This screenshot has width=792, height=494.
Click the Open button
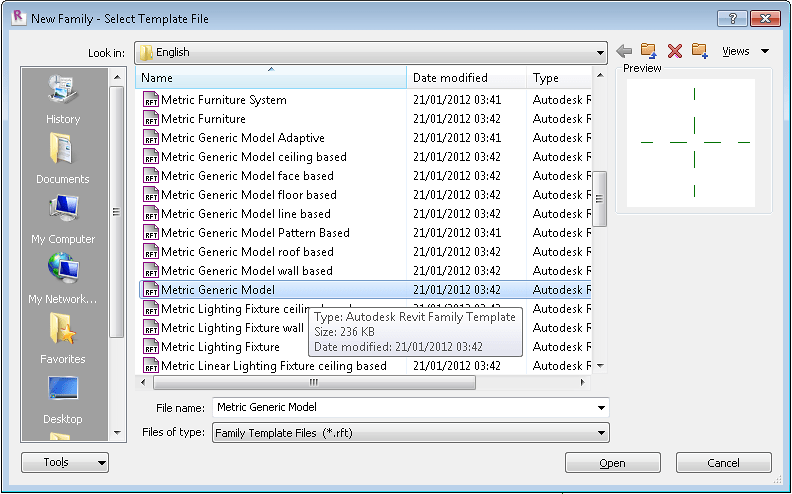613,463
